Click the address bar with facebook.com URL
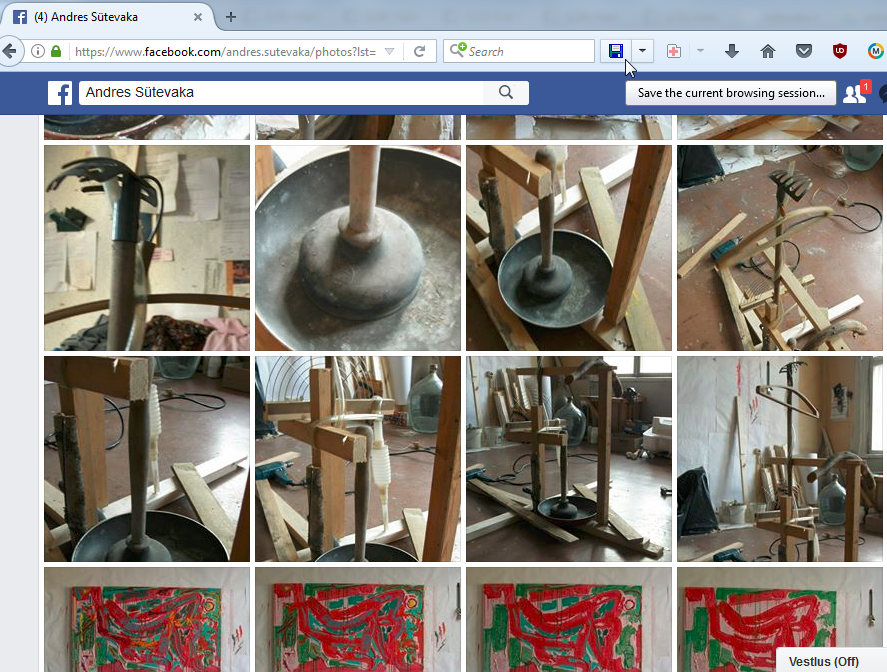Viewport: 887px width, 672px height. 225,51
